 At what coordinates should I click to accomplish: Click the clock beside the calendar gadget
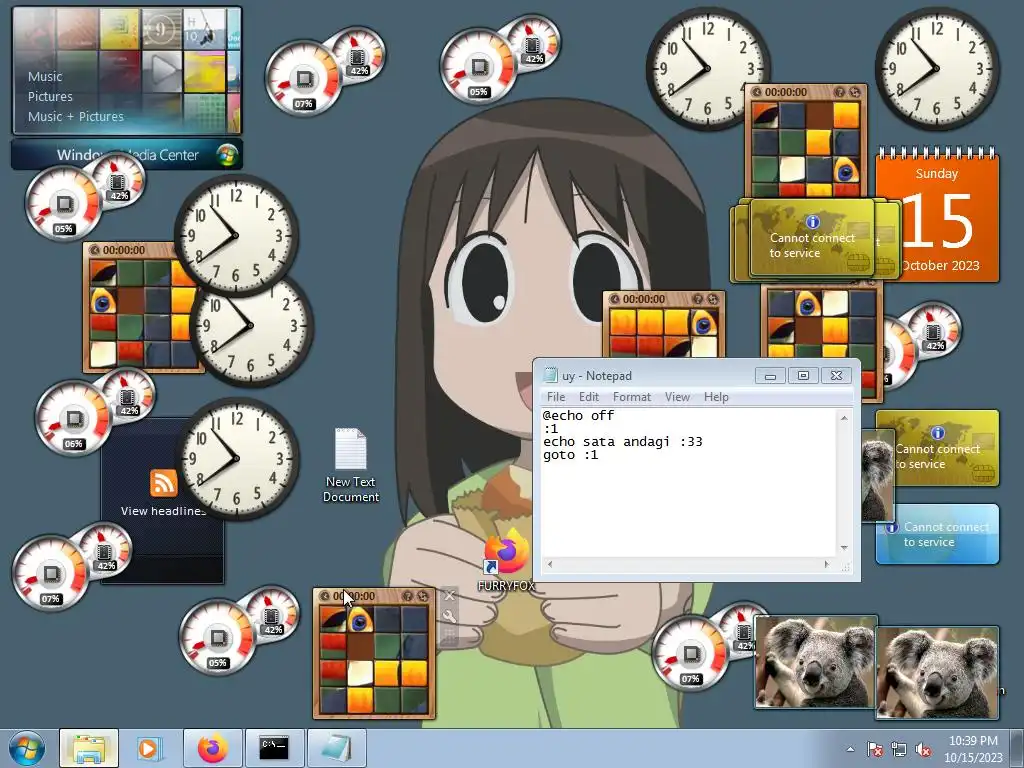(x=936, y=69)
